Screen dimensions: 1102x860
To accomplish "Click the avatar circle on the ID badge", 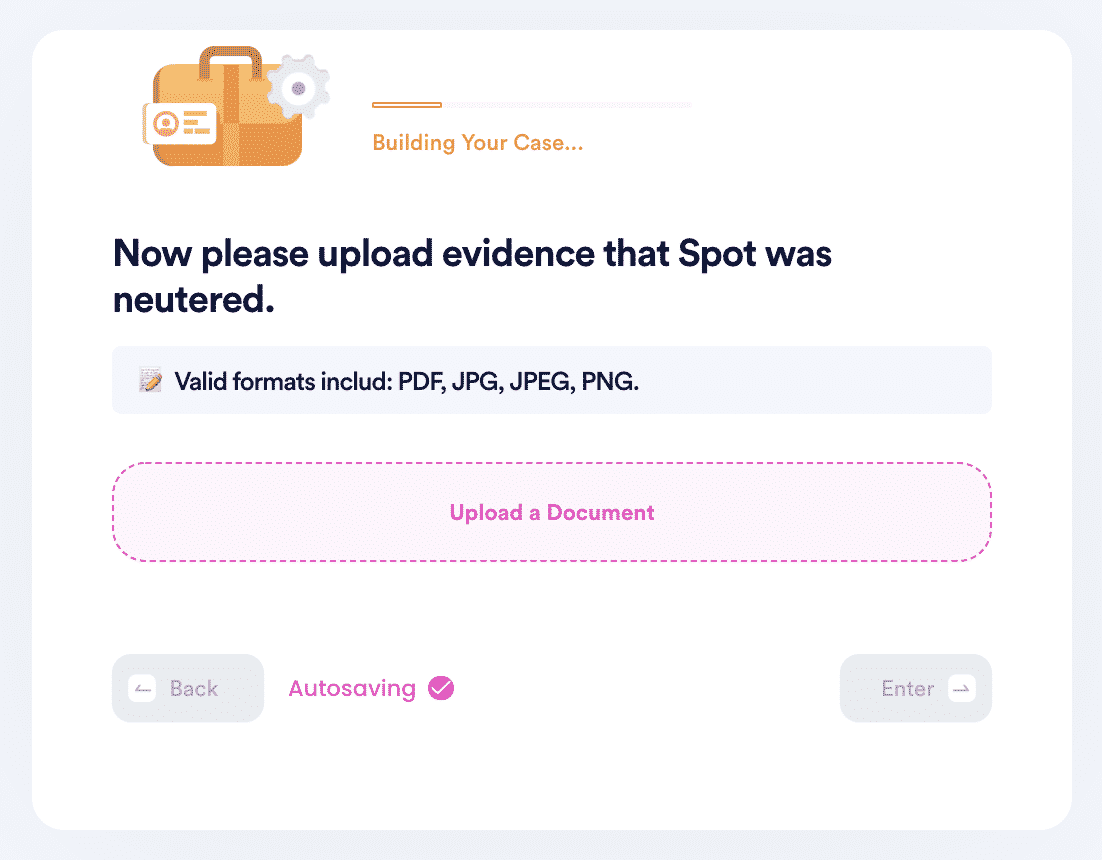I will click(167, 124).
